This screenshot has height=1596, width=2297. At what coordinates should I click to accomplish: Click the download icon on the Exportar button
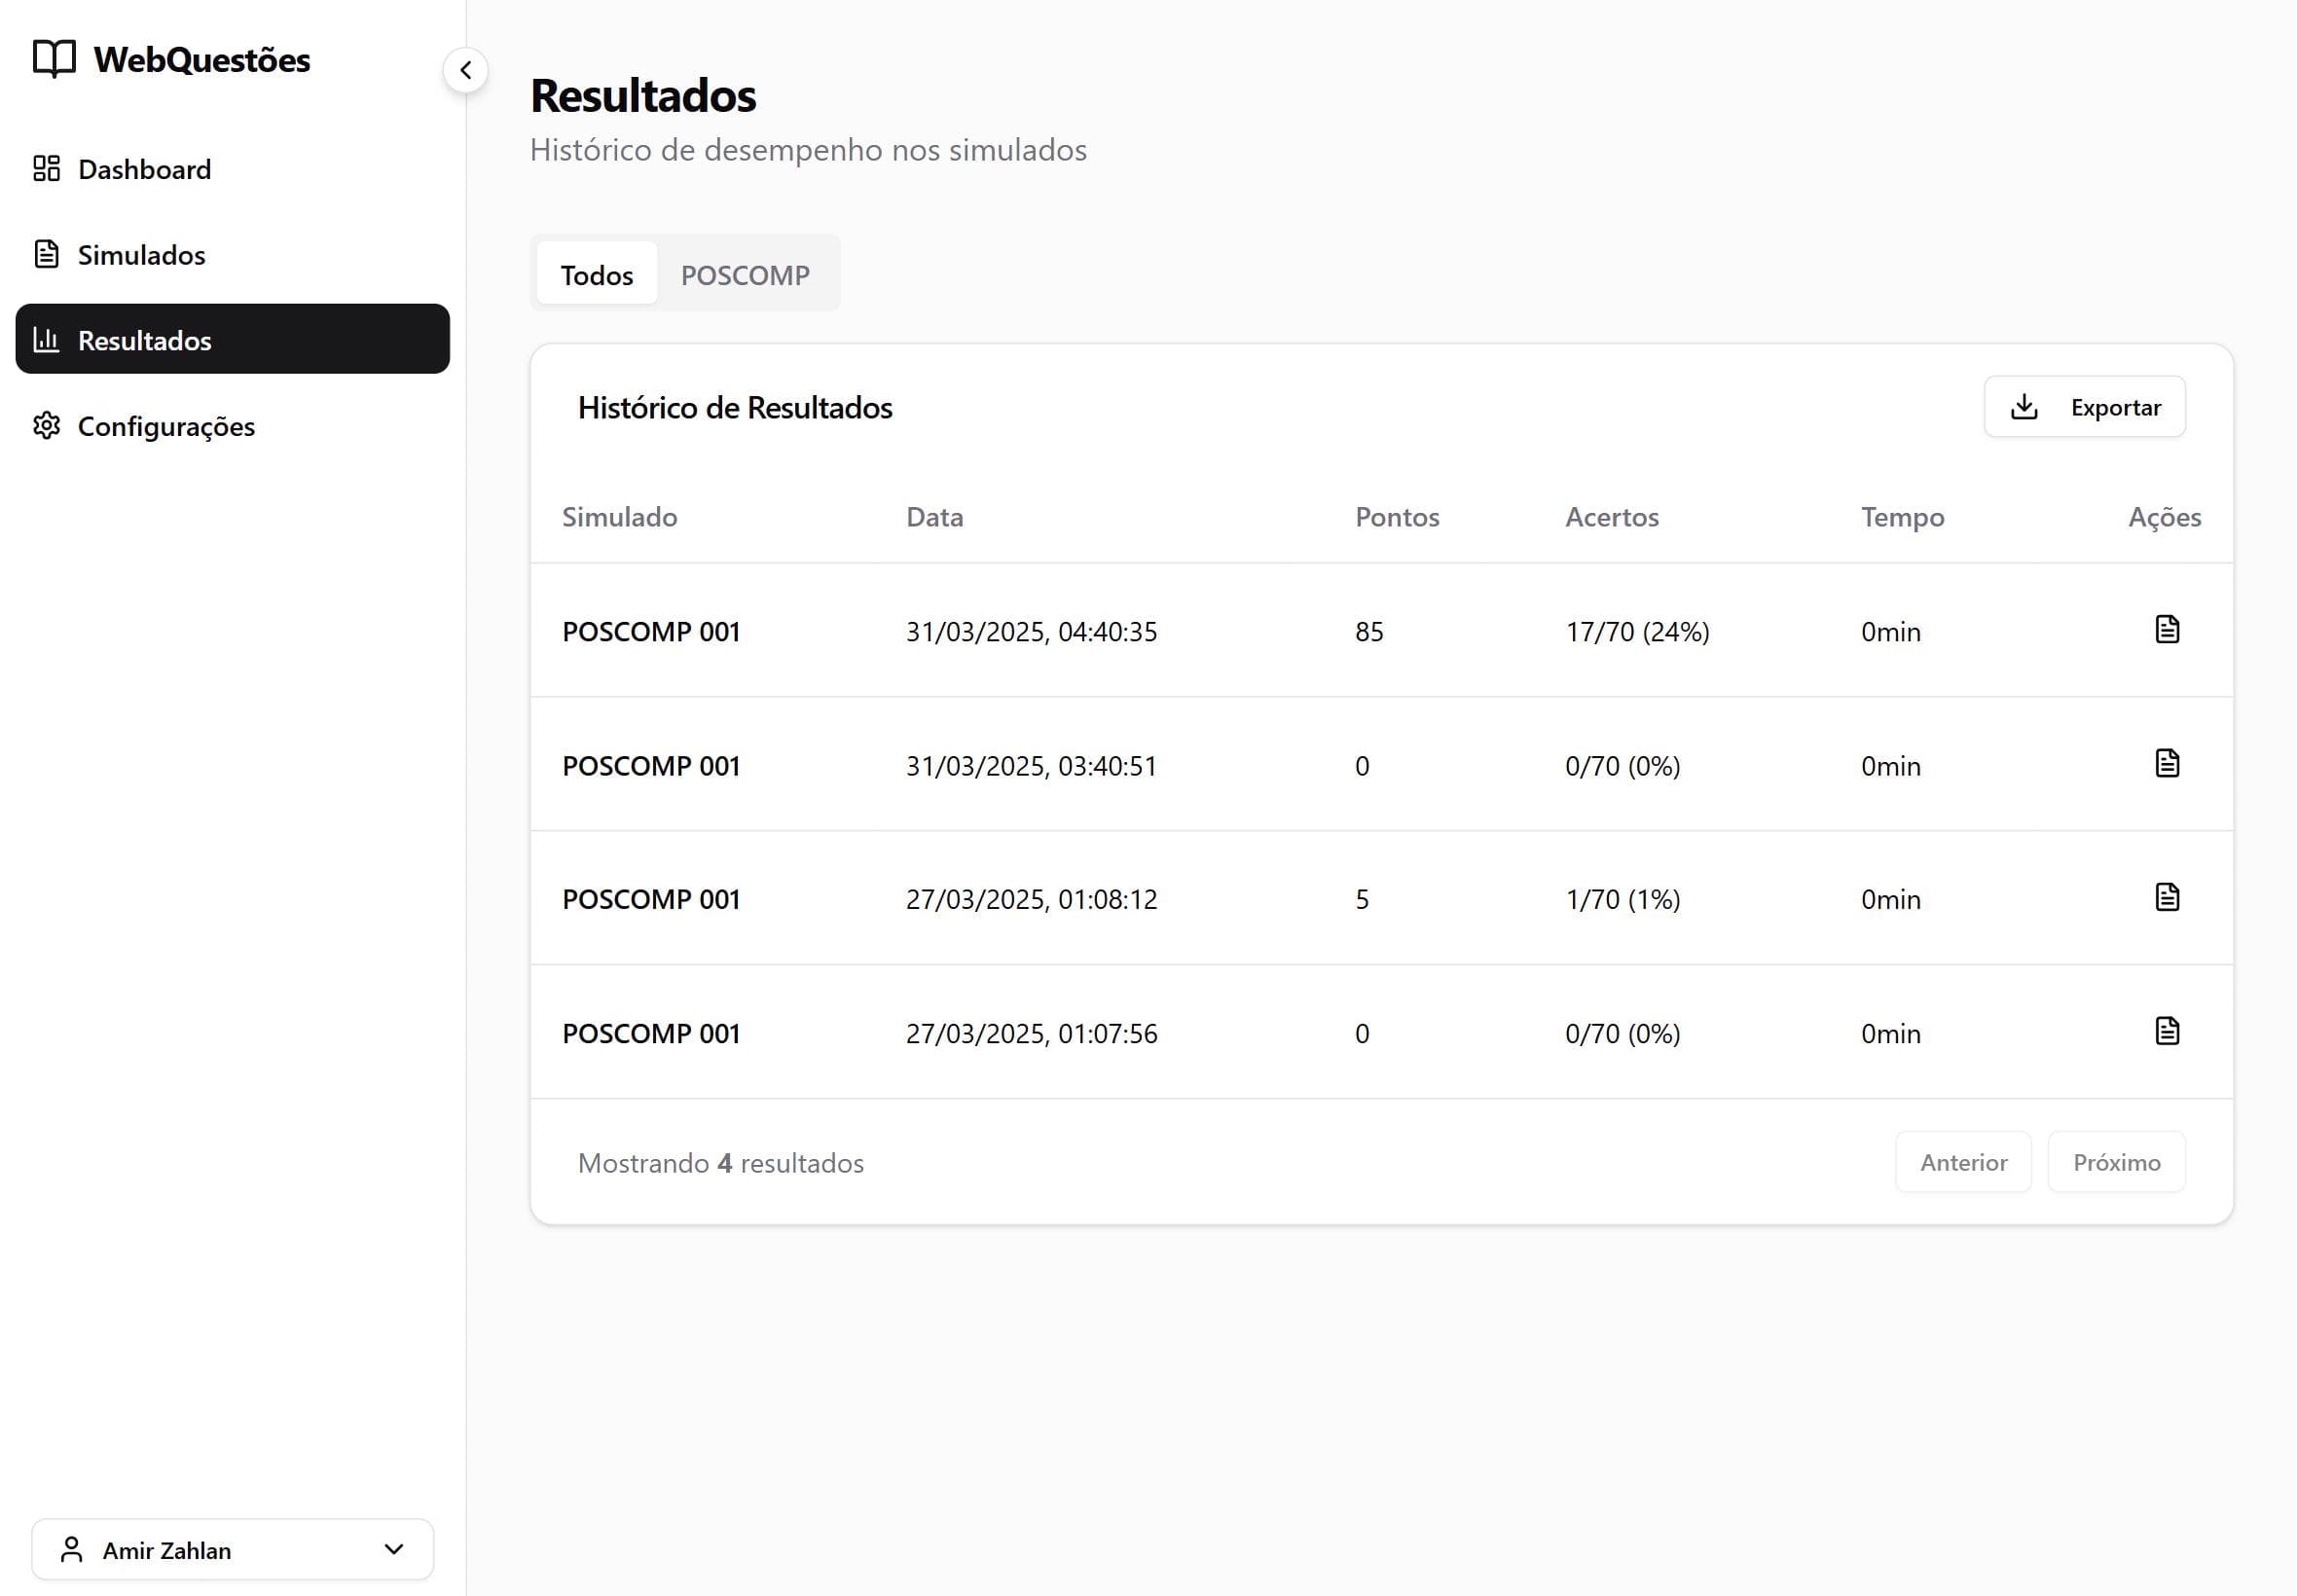[2026, 406]
